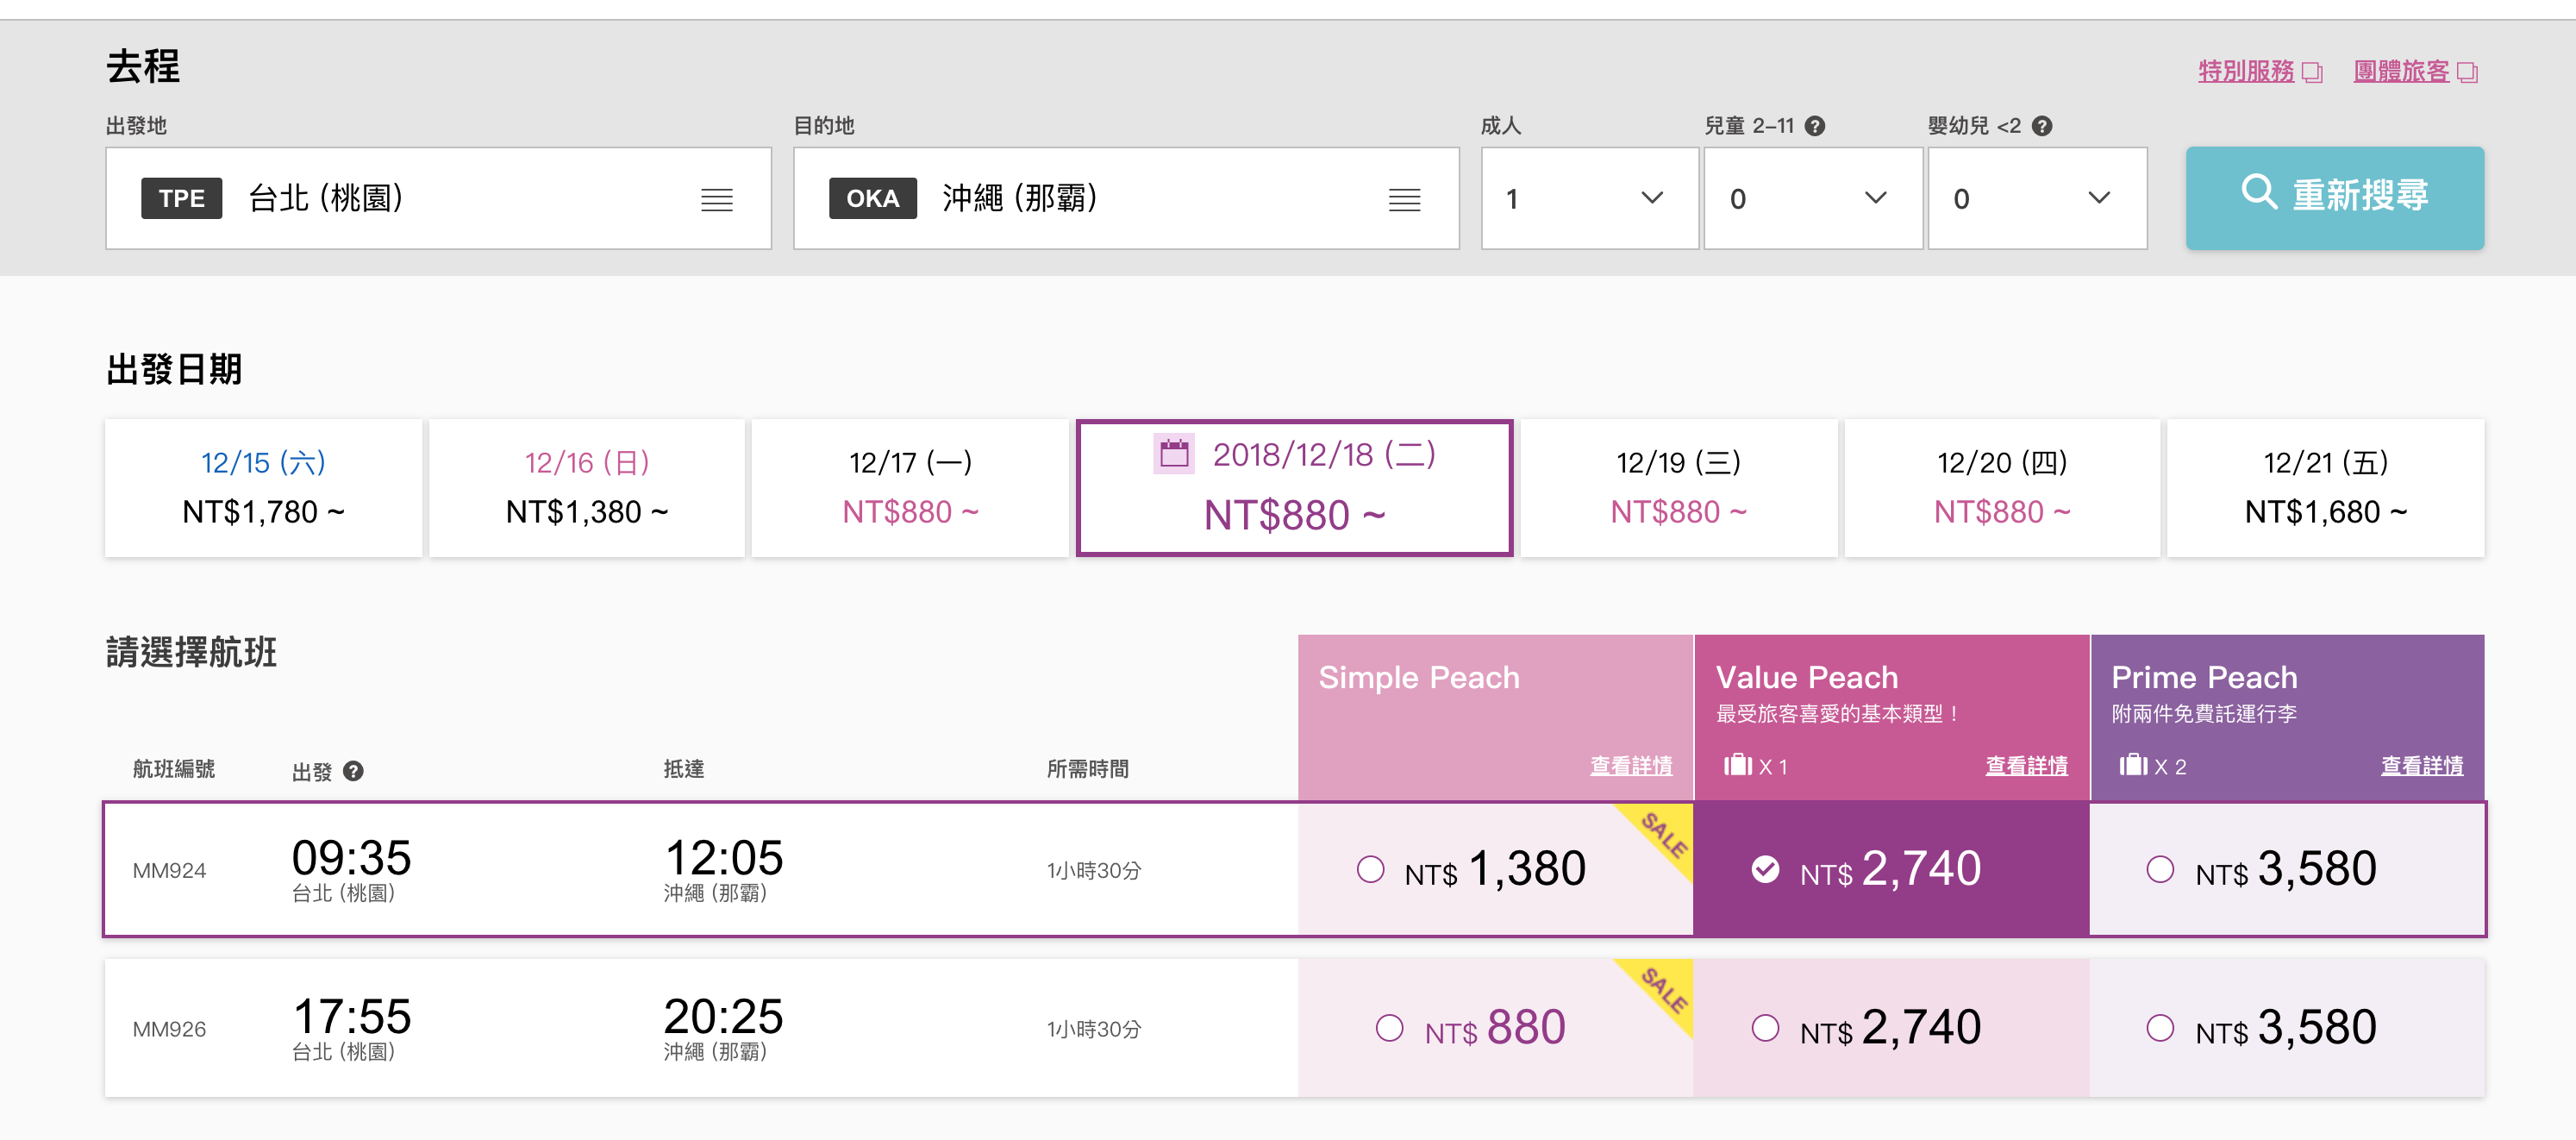Select Value Peach NT$2,740 for MM926
Screen dimensions: 2576x1140
pos(1891,1028)
